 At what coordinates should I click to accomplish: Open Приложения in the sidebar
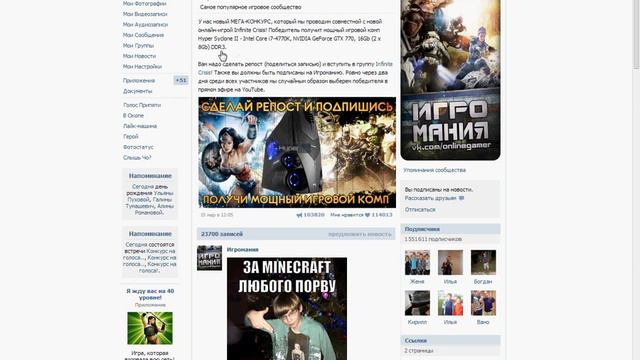click(x=139, y=80)
